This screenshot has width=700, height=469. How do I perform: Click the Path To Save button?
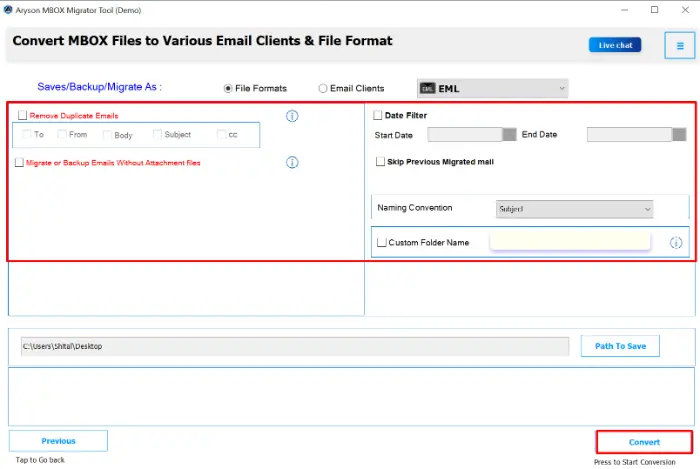click(x=620, y=346)
